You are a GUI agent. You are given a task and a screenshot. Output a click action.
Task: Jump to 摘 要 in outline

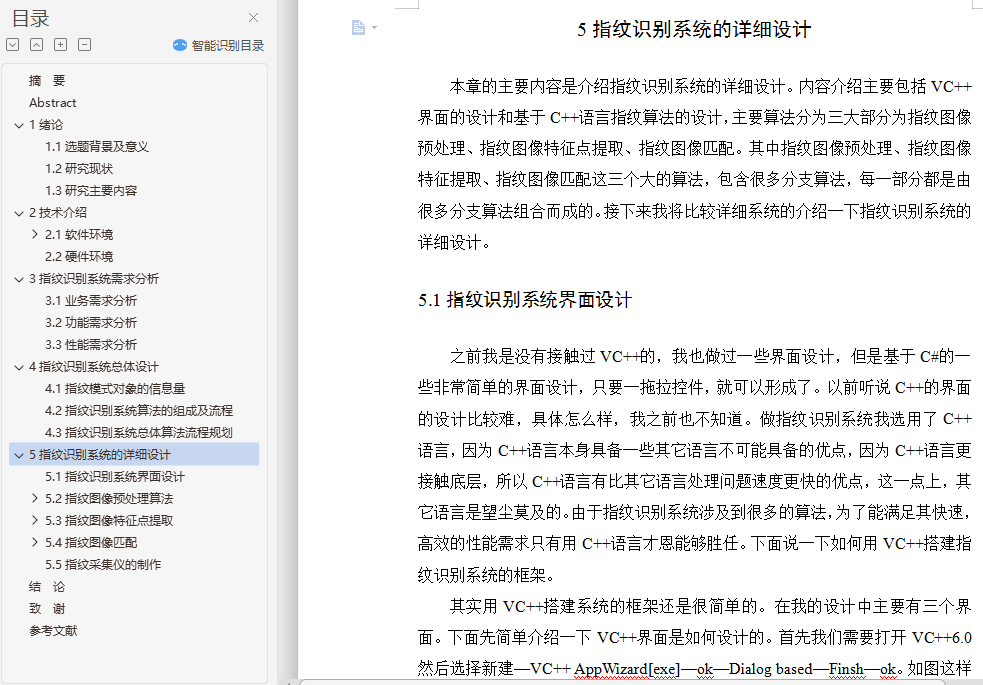47,80
